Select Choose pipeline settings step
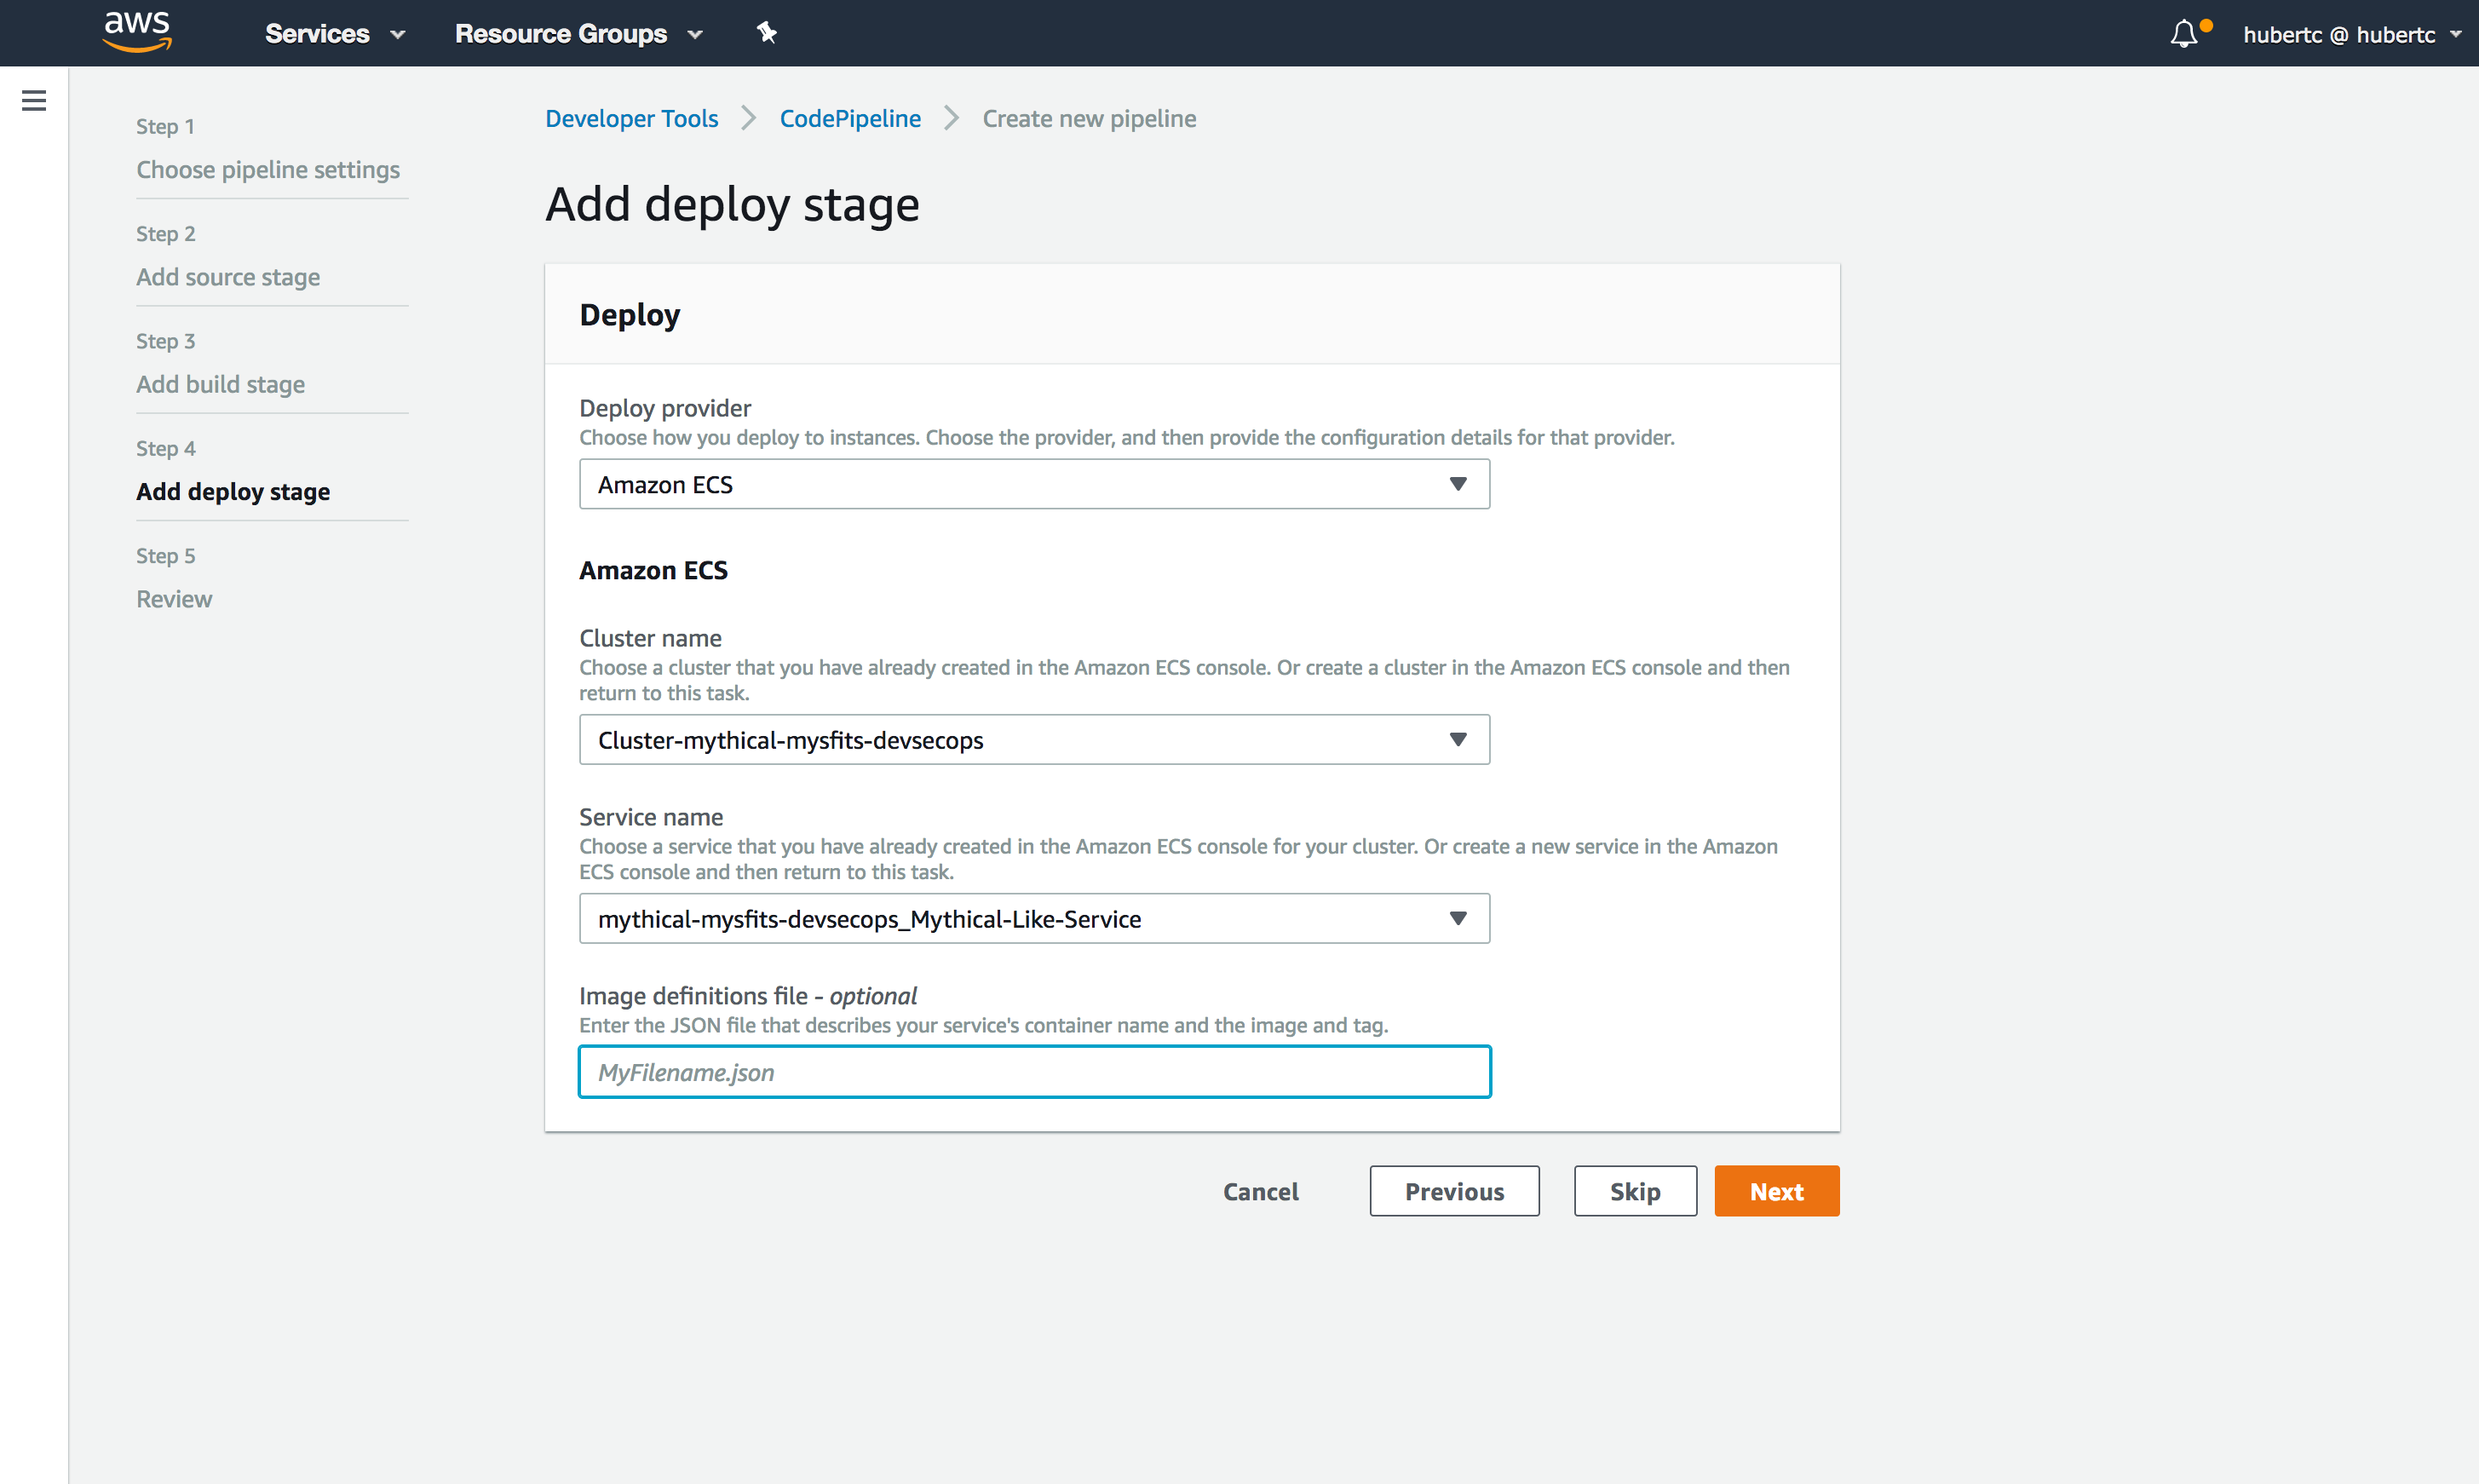2479x1484 pixels. coord(268,169)
